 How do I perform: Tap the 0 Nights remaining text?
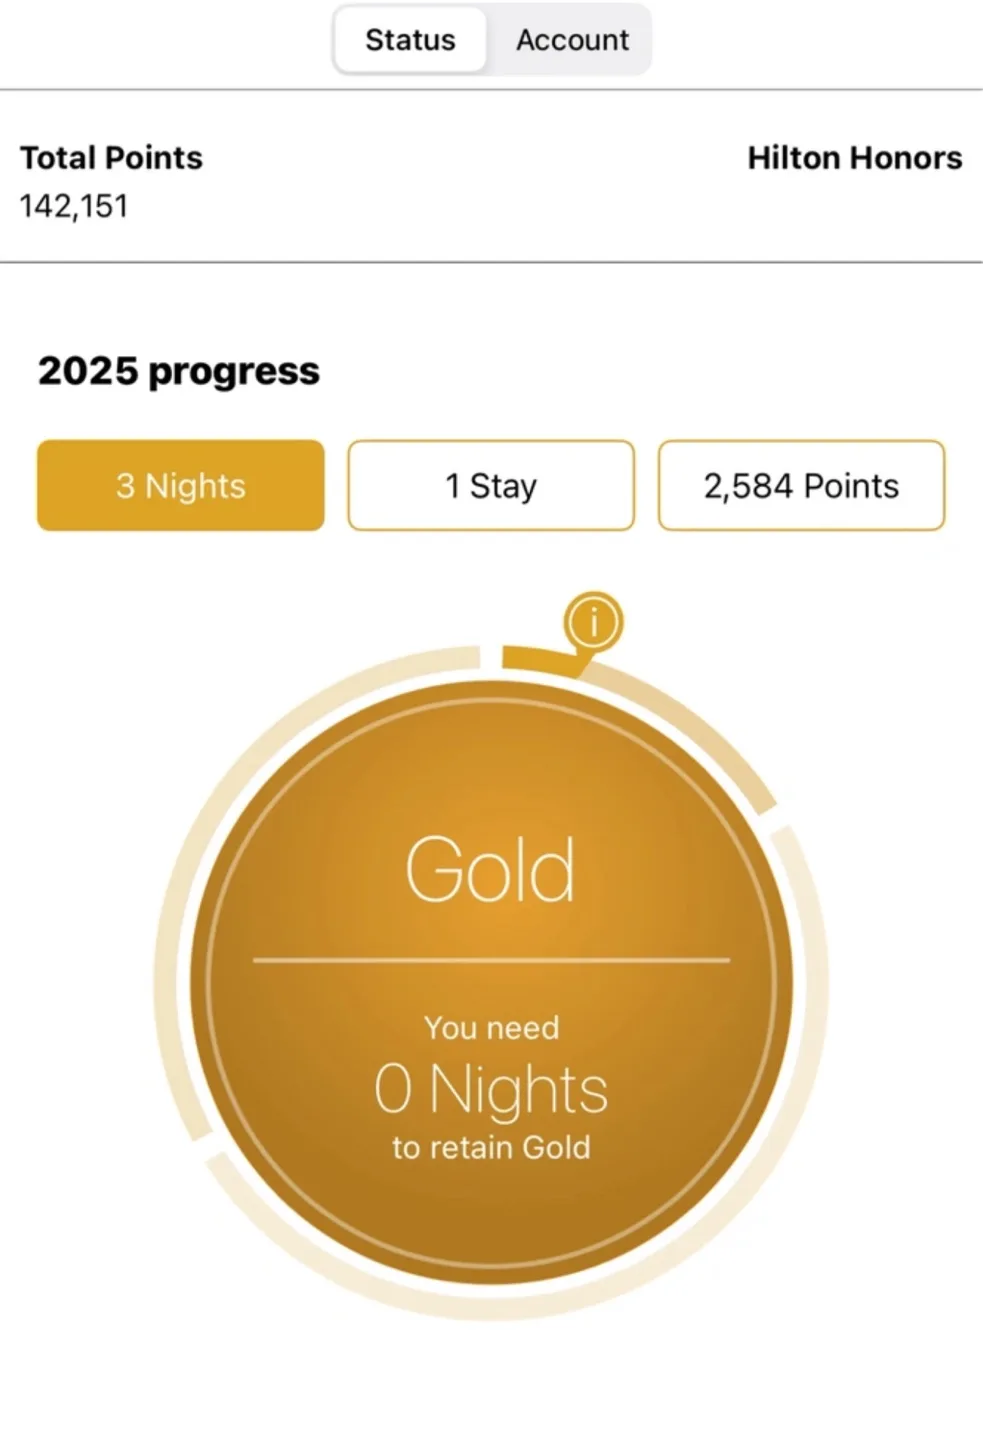(491, 1089)
